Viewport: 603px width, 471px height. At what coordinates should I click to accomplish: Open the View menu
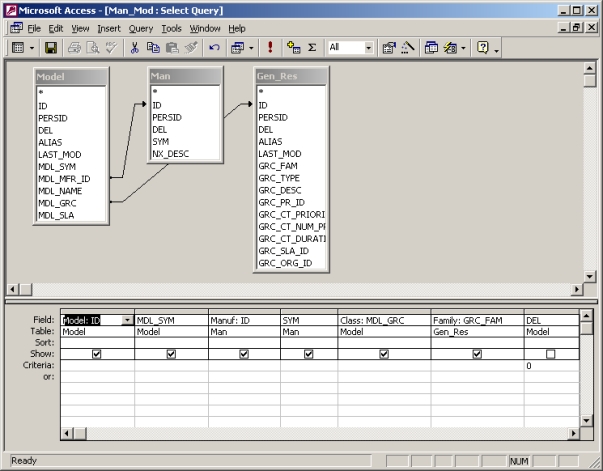(x=80, y=28)
